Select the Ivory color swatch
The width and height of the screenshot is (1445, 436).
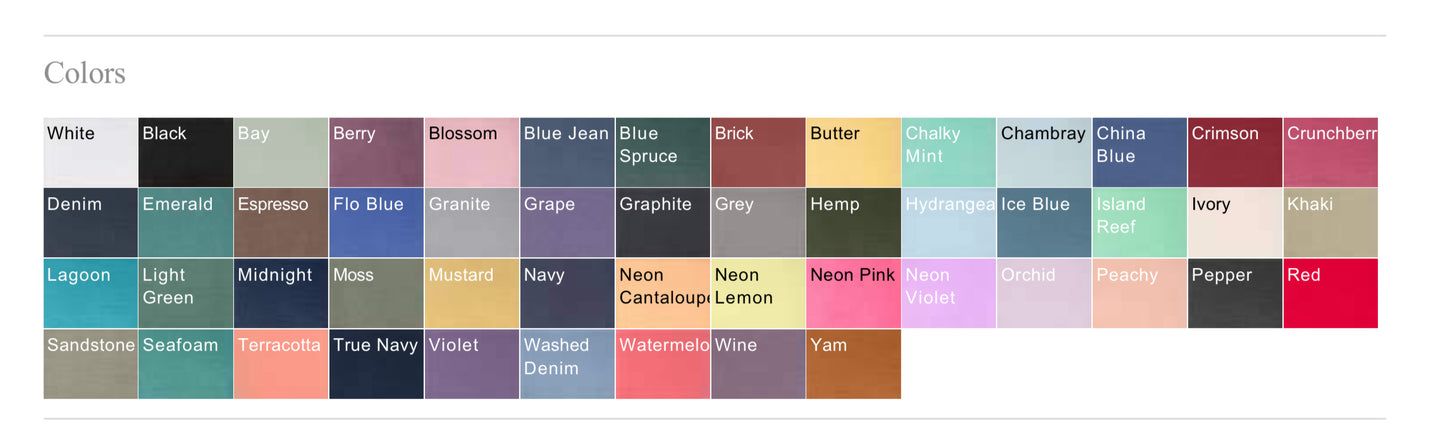pos(1235,223)
